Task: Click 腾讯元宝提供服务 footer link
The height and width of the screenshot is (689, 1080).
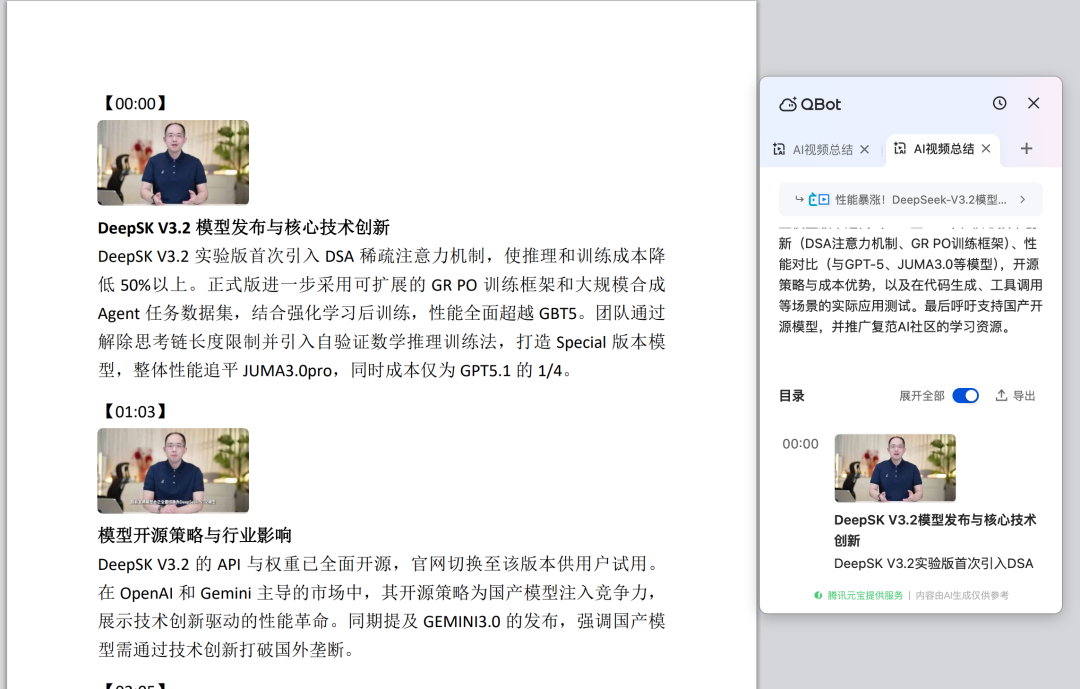Action: pyautogui.click(x=865, y=595)
